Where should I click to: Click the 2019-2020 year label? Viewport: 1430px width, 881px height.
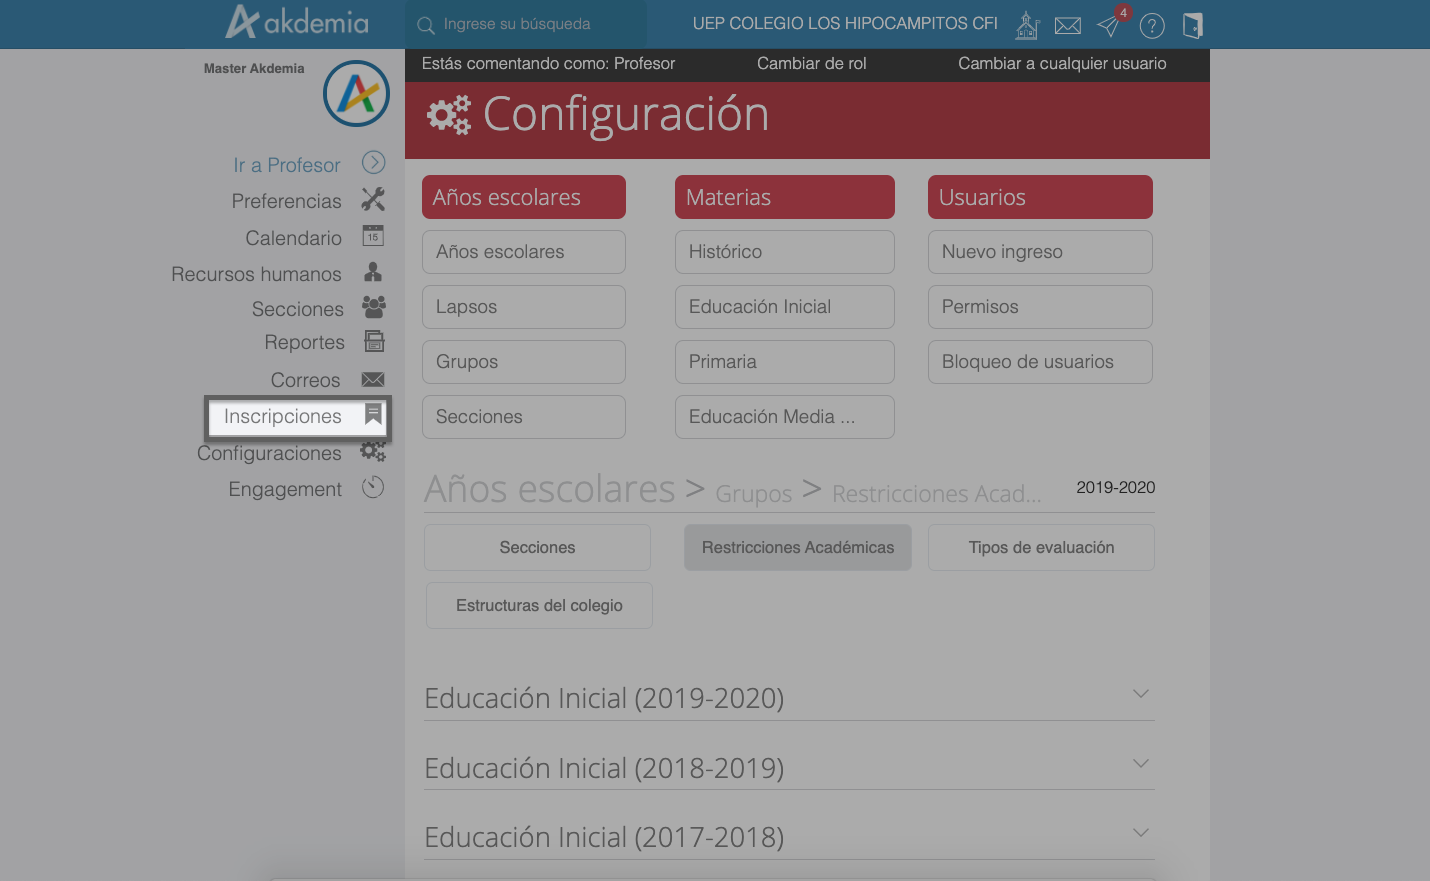click(1115, 488)
